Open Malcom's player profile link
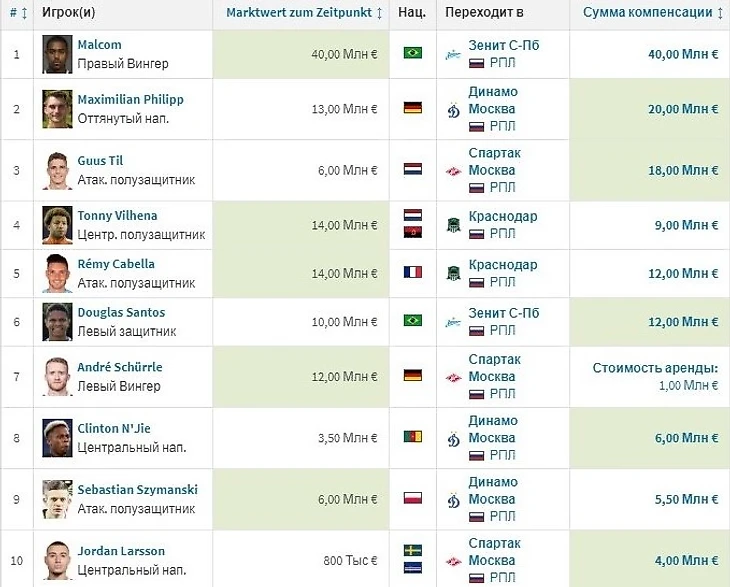 click(99, 45)
